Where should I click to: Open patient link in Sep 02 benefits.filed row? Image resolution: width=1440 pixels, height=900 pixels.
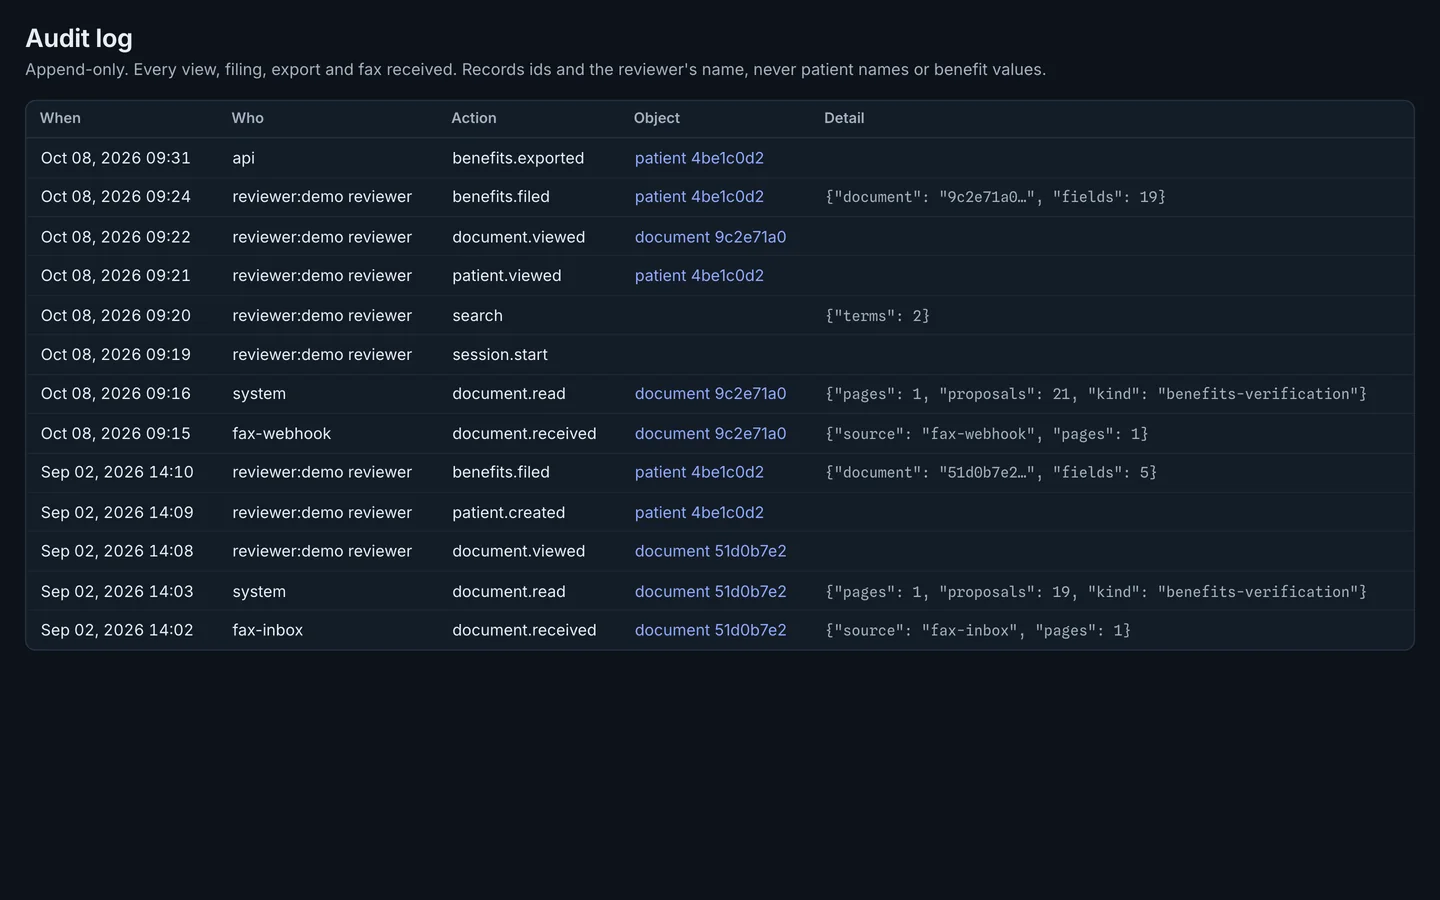click(699, 472)
